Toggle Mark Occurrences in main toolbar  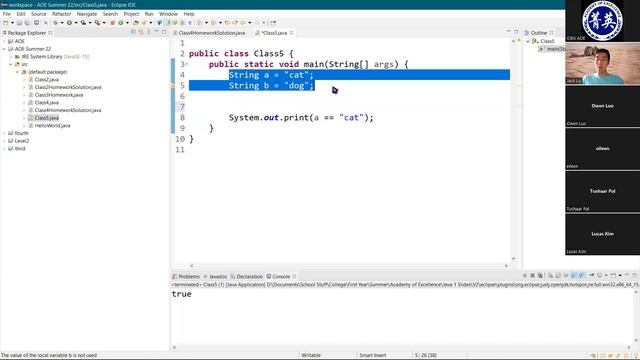168,23
